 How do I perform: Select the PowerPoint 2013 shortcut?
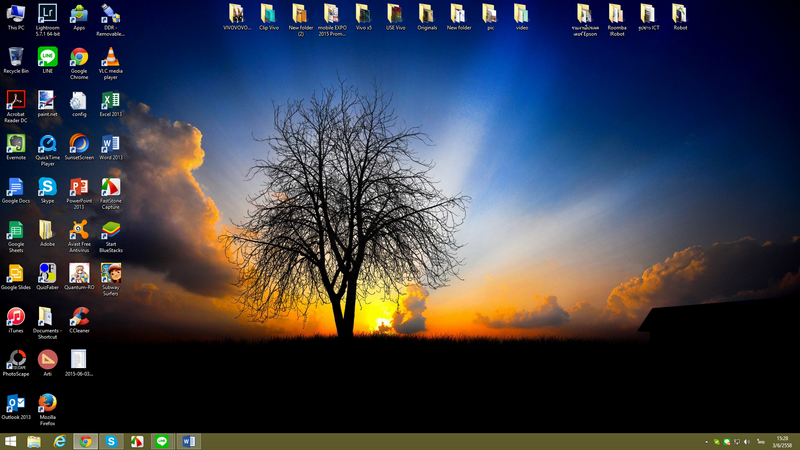click(x=79, y=193)
